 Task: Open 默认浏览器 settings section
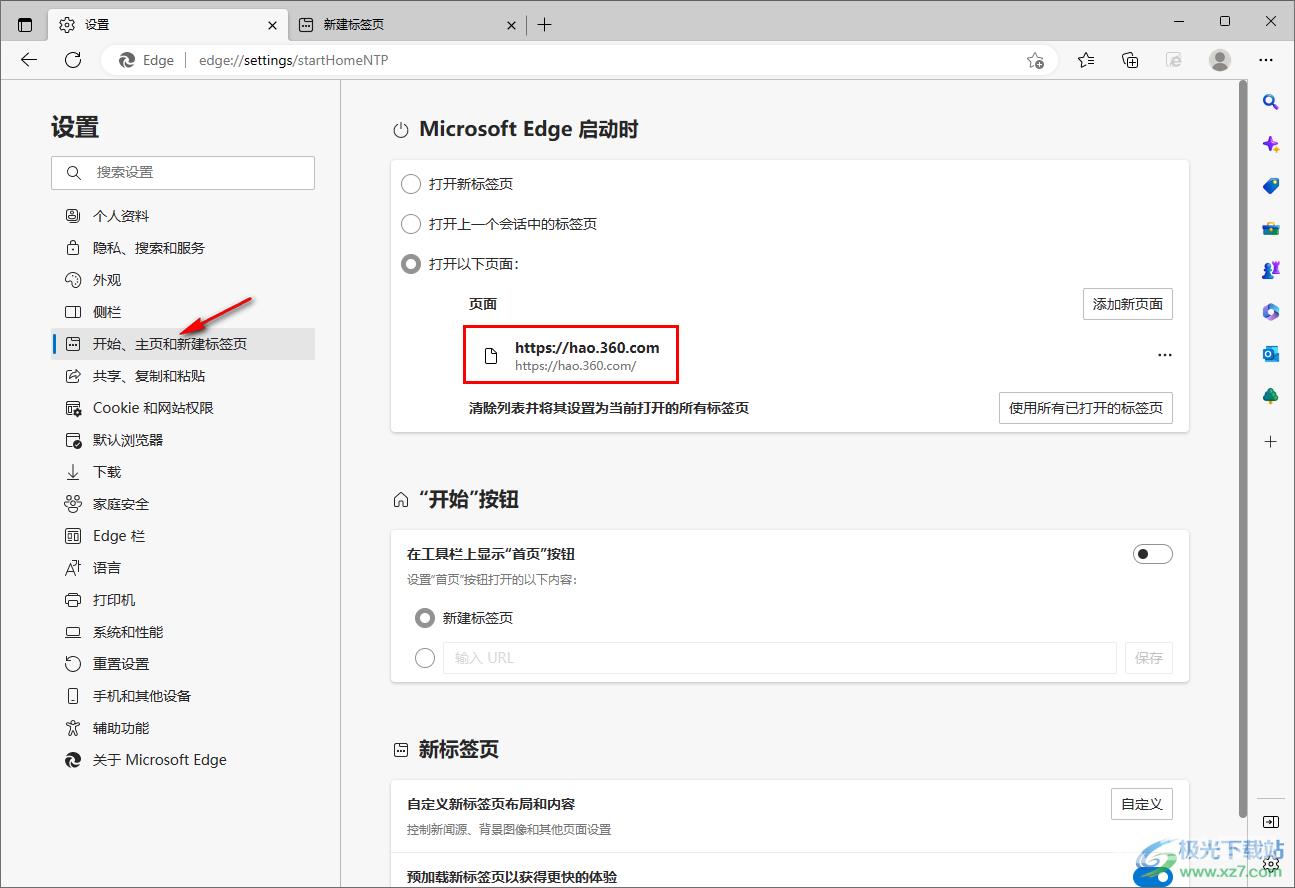[x=183, y=440]
